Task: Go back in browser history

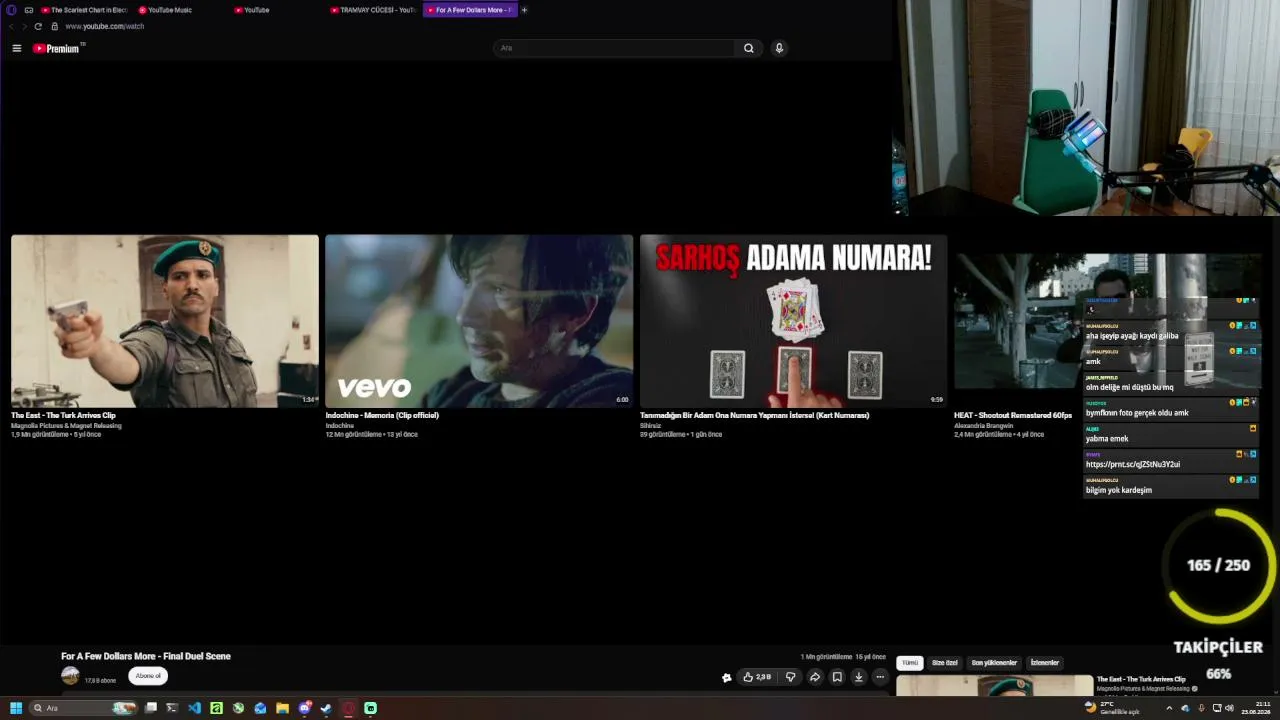Action: (x=11, y=26)
